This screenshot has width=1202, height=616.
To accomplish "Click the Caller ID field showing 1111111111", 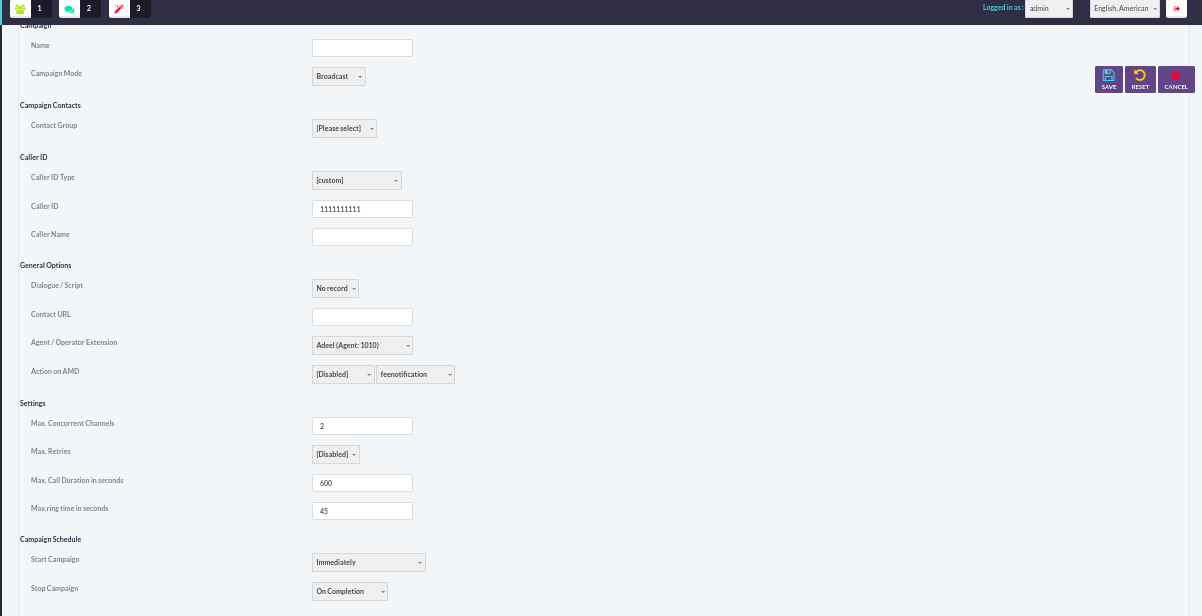I will point(362,209).
